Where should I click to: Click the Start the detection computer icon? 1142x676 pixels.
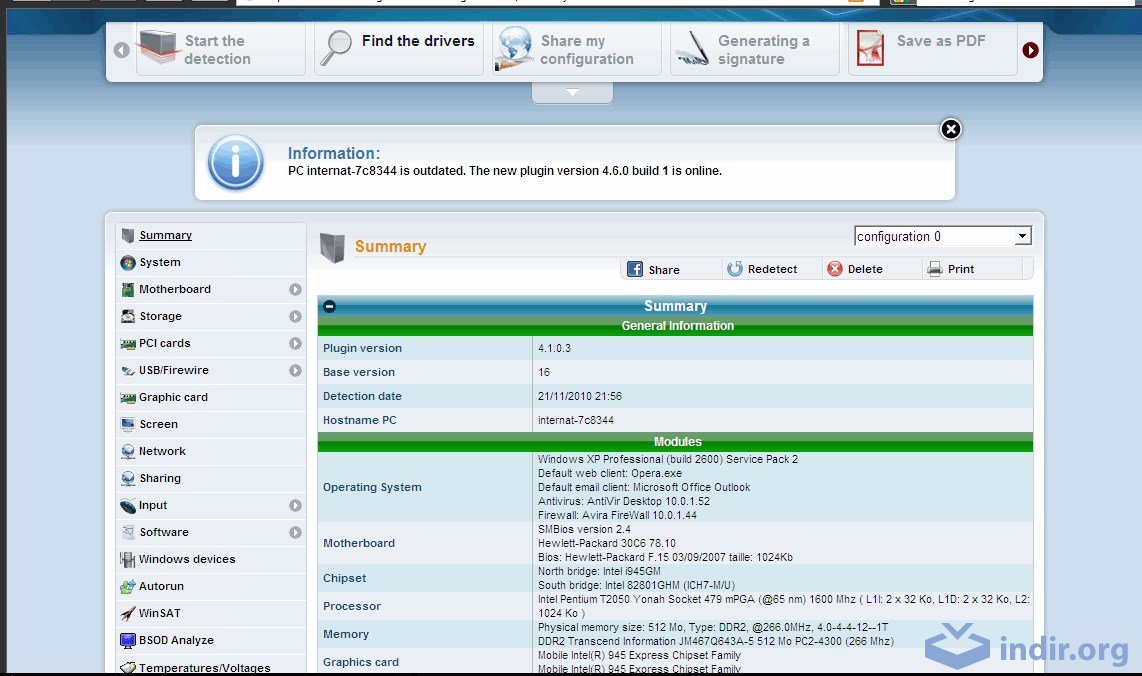(158, 47)
